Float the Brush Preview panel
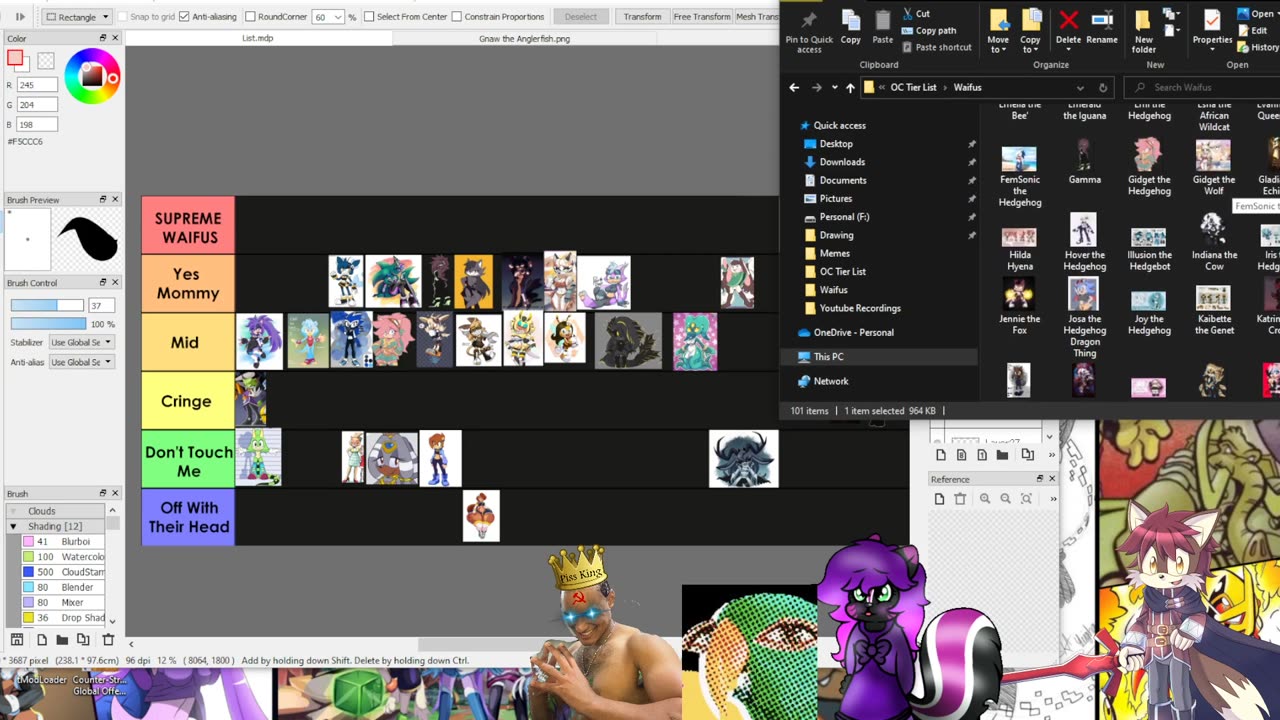 pyautogui.click(x=102, y=200)
